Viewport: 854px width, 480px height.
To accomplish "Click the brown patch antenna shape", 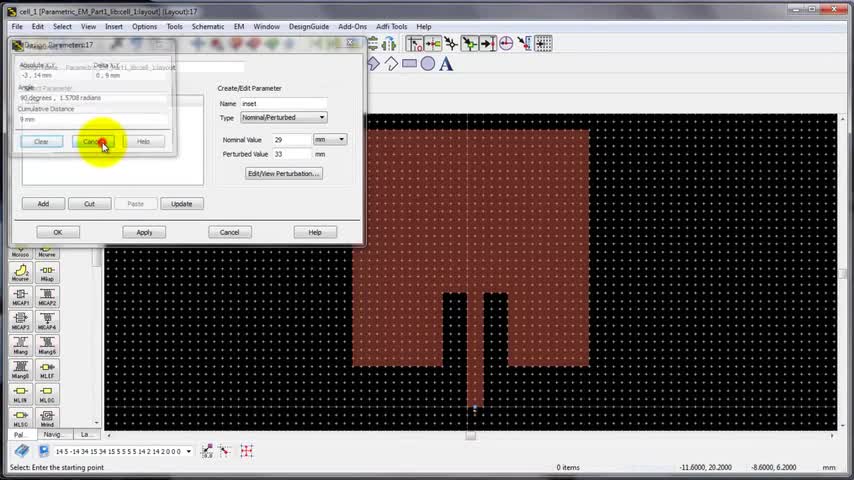I will click(x=471, y=218).
